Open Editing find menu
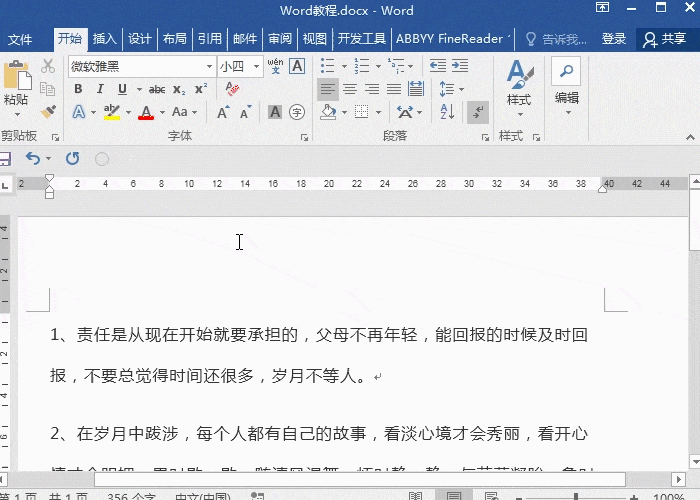The height and width of the screenshot is (500, 700). click(567, 86)
